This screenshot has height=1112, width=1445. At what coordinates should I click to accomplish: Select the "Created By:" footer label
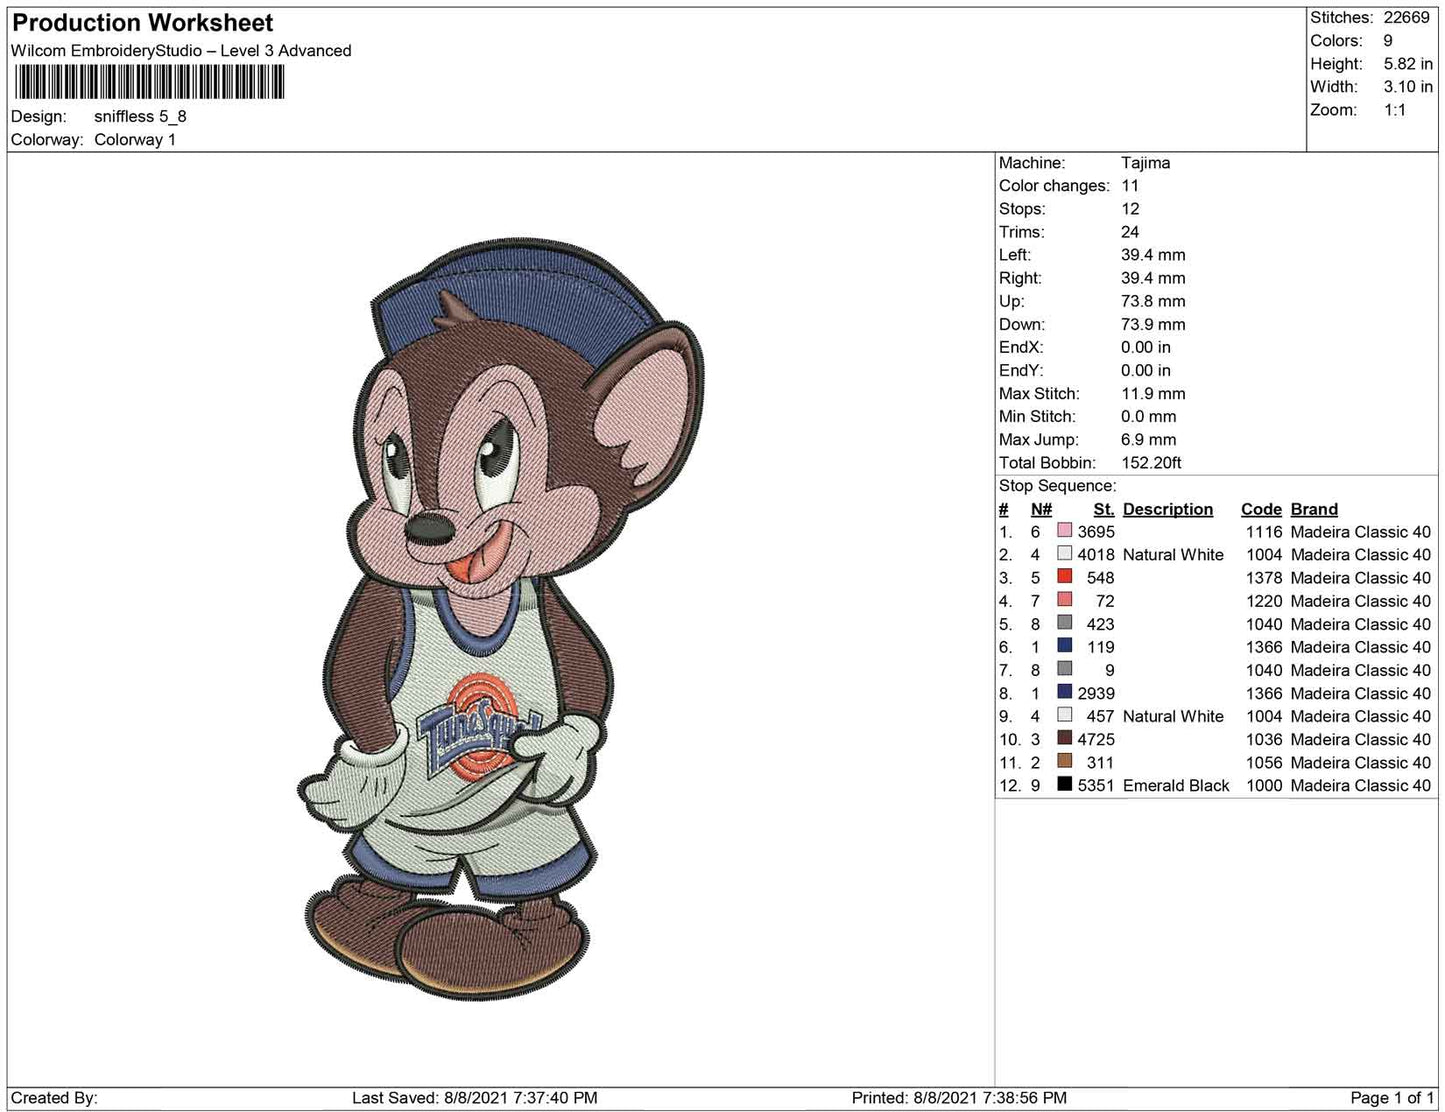[54, 1098]
